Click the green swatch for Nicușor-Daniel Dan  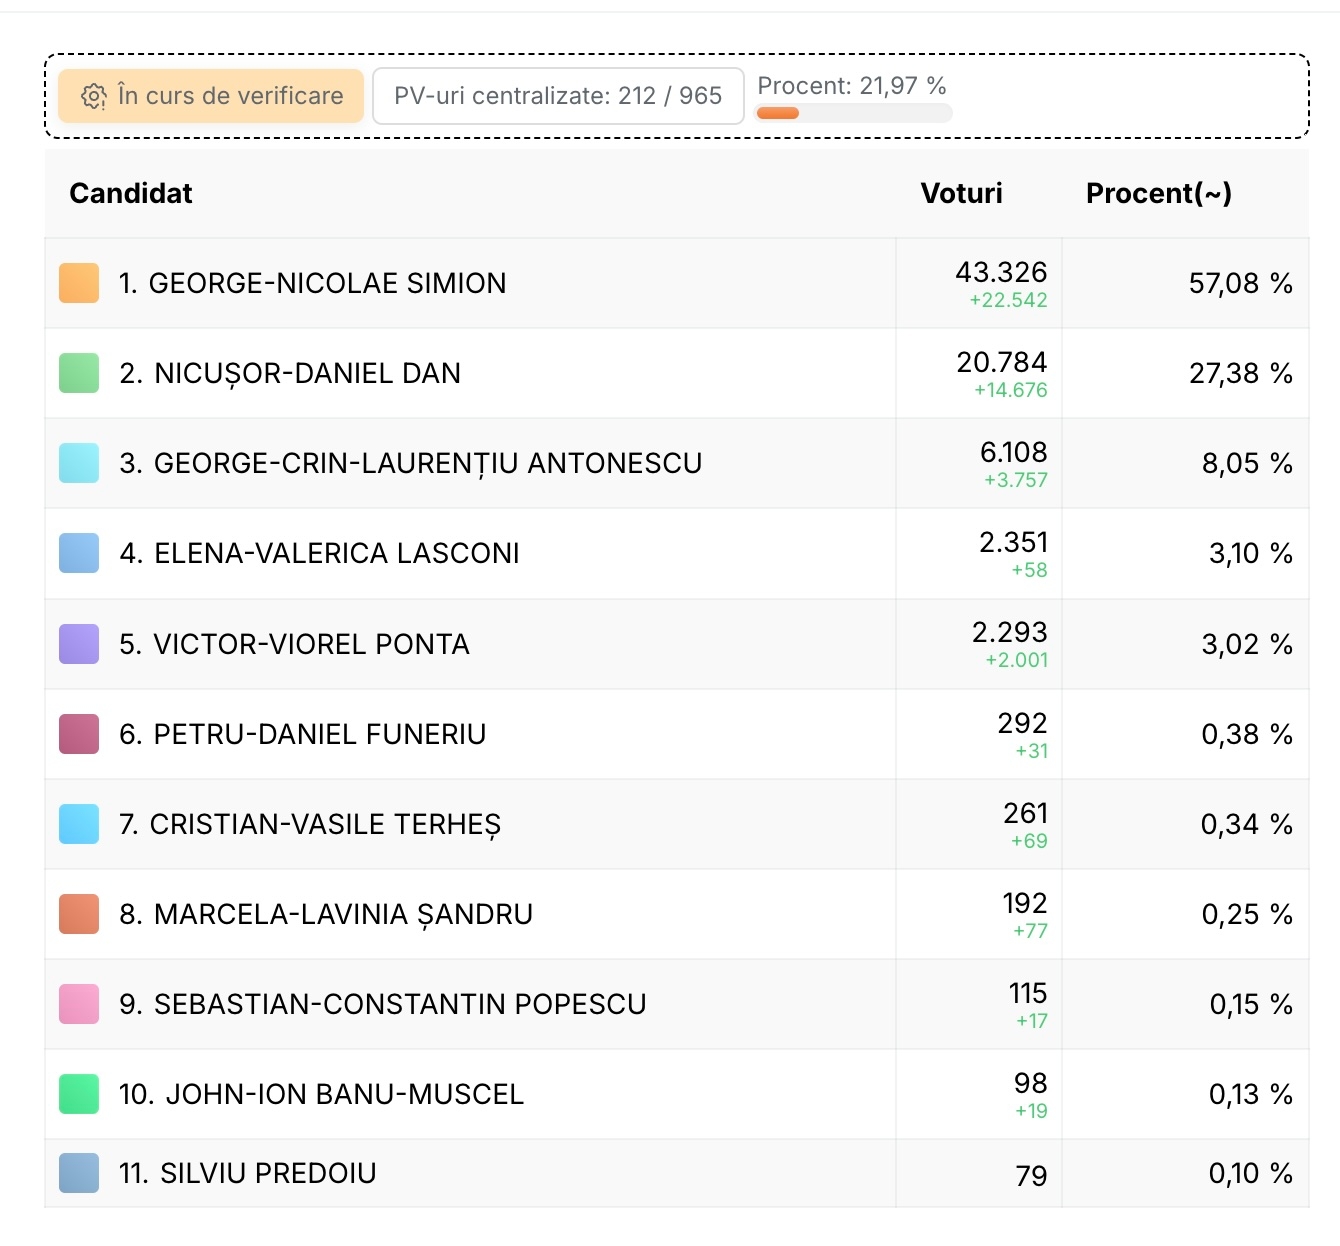click(79, 373)
